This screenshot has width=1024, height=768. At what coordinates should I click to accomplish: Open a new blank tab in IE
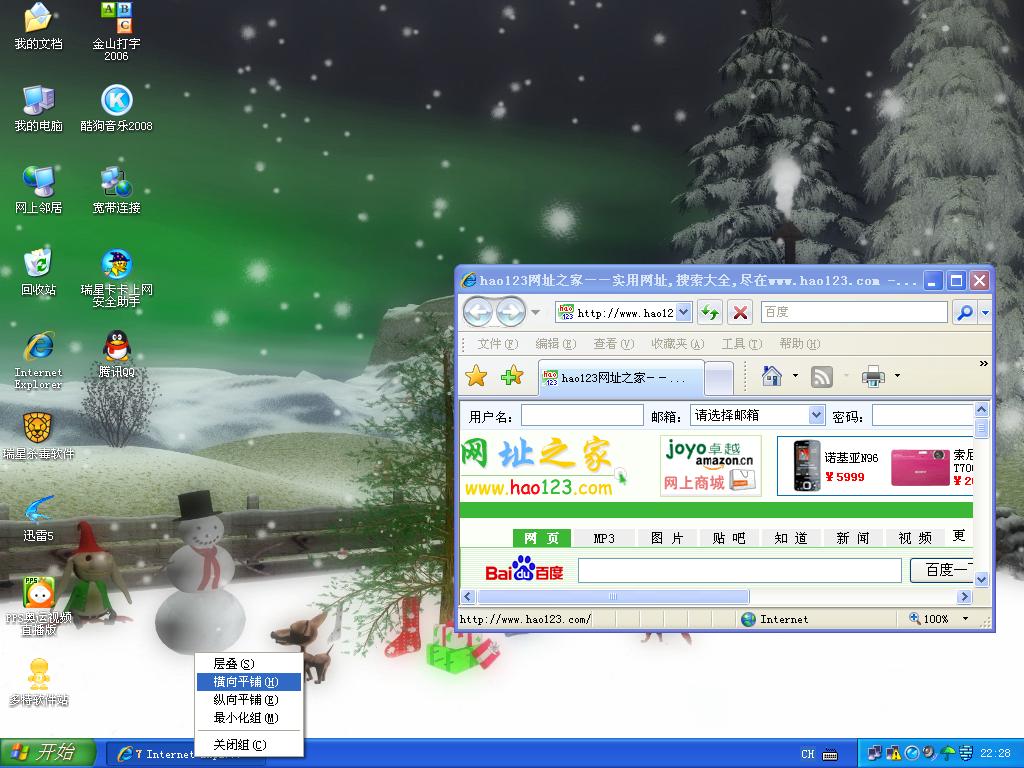click(x=719, y=378)
